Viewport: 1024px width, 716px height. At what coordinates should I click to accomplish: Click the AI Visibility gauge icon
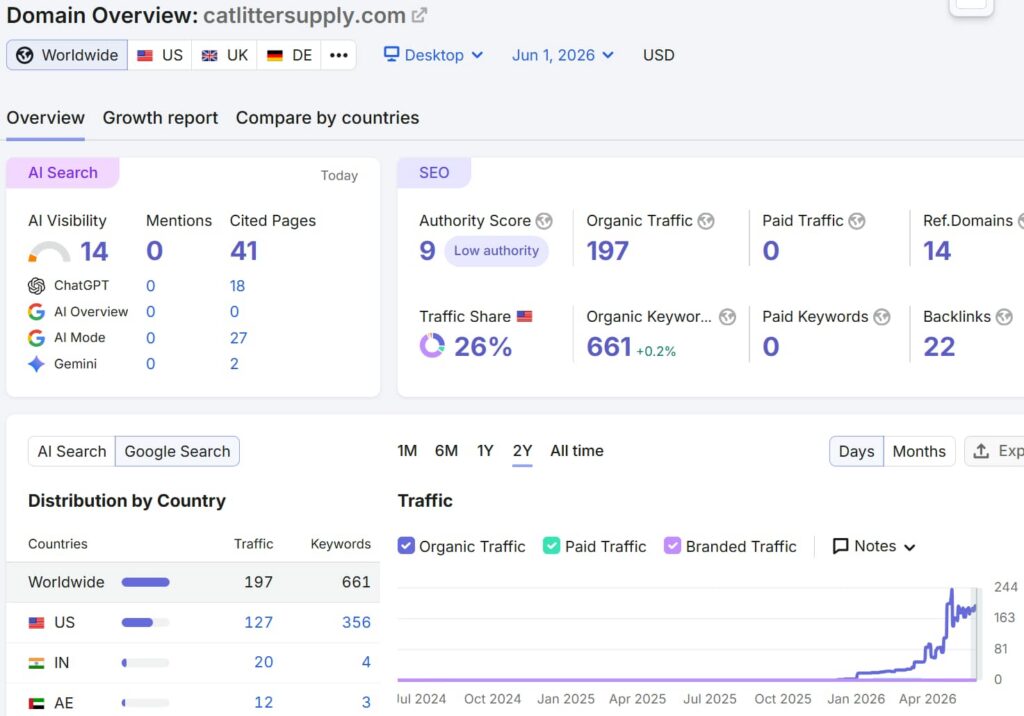49,252
